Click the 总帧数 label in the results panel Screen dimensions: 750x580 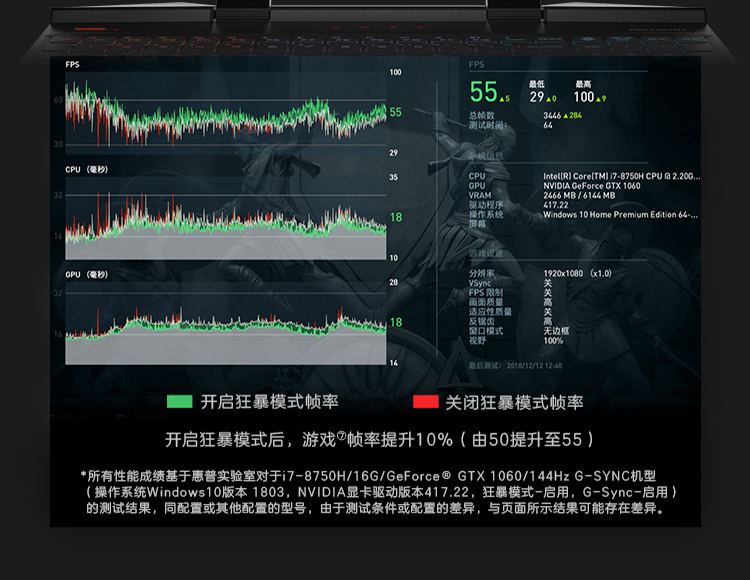click(482, 116)
